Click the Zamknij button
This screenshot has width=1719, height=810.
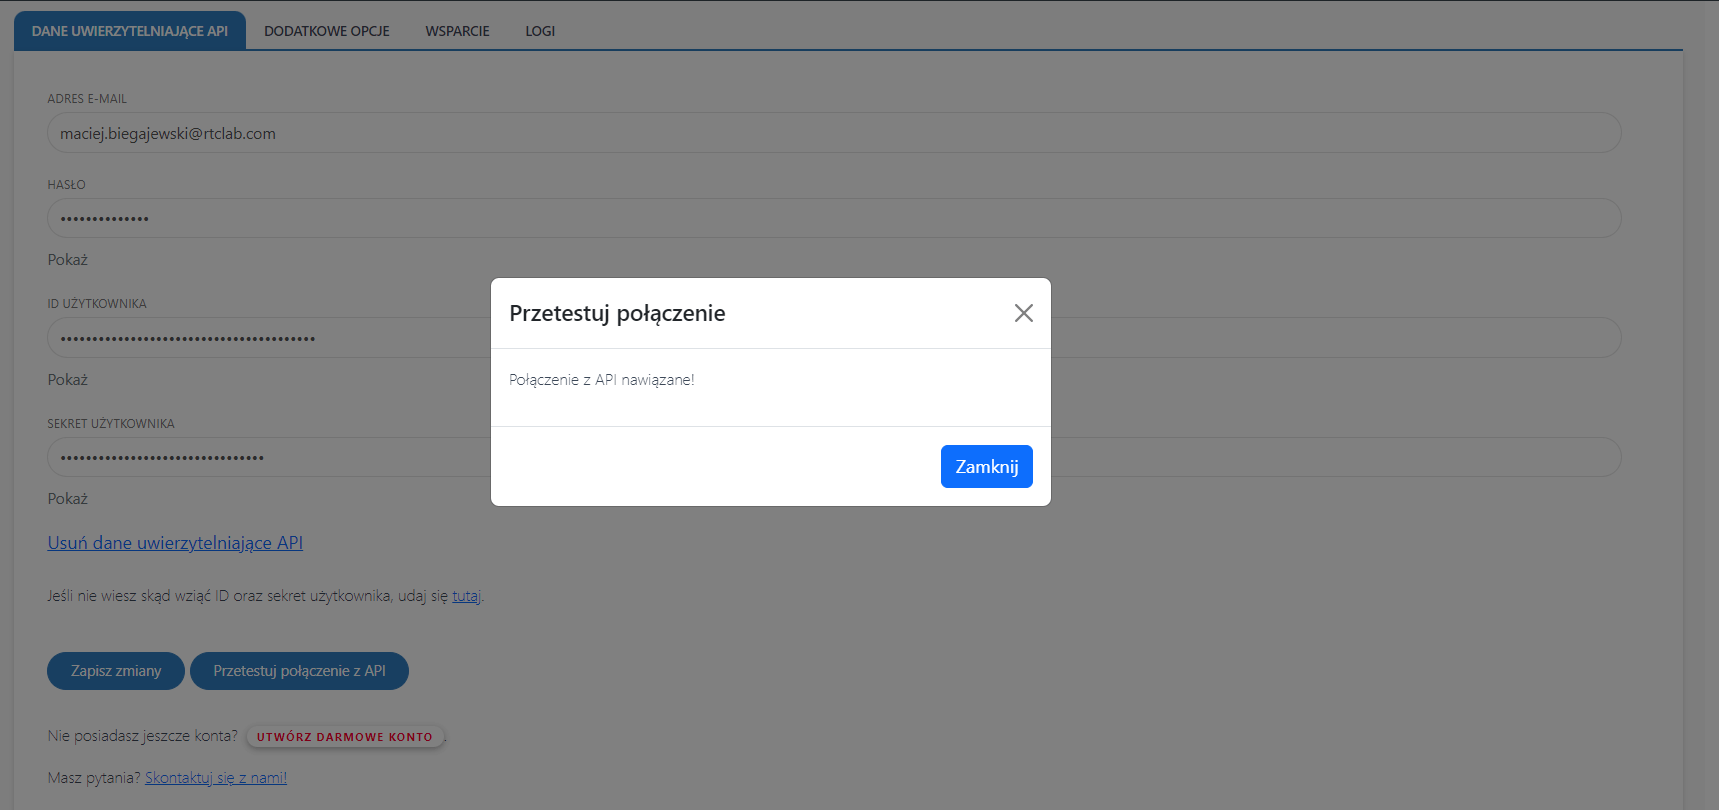[x=986, y=467]
